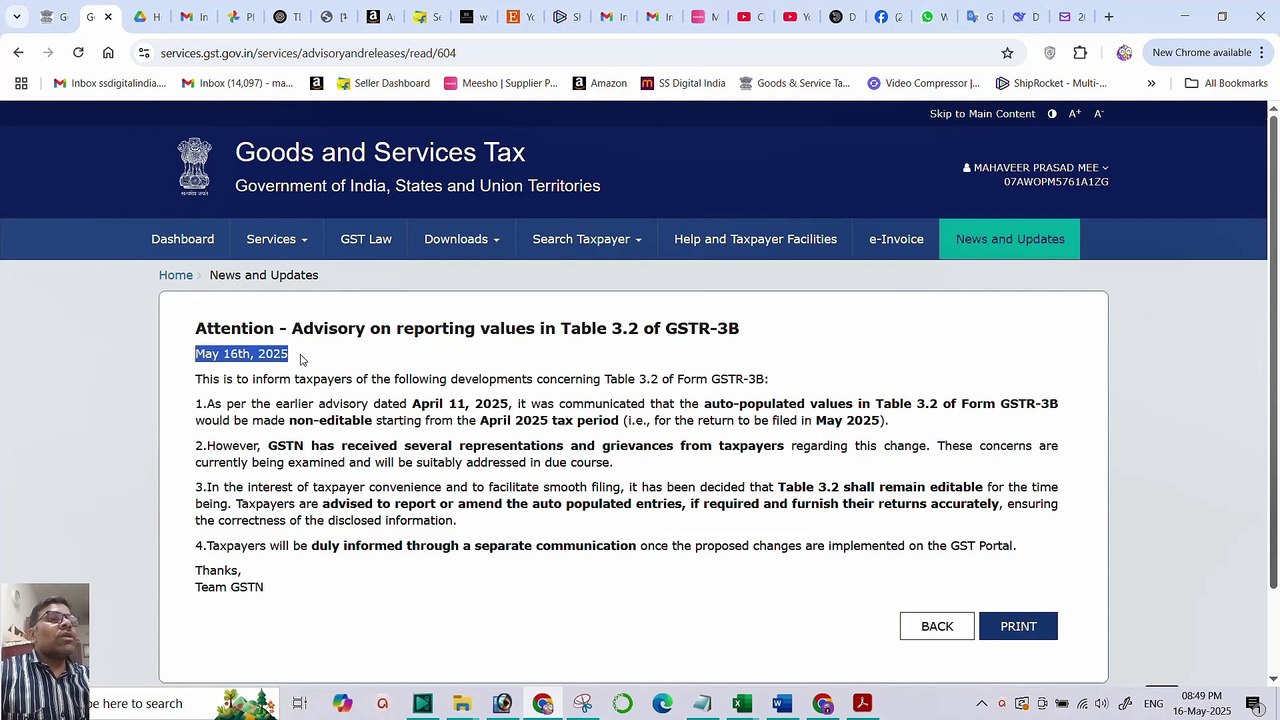Click the BACK button
The height and width of the screenshot is (720, 1280).
(937, 626)
